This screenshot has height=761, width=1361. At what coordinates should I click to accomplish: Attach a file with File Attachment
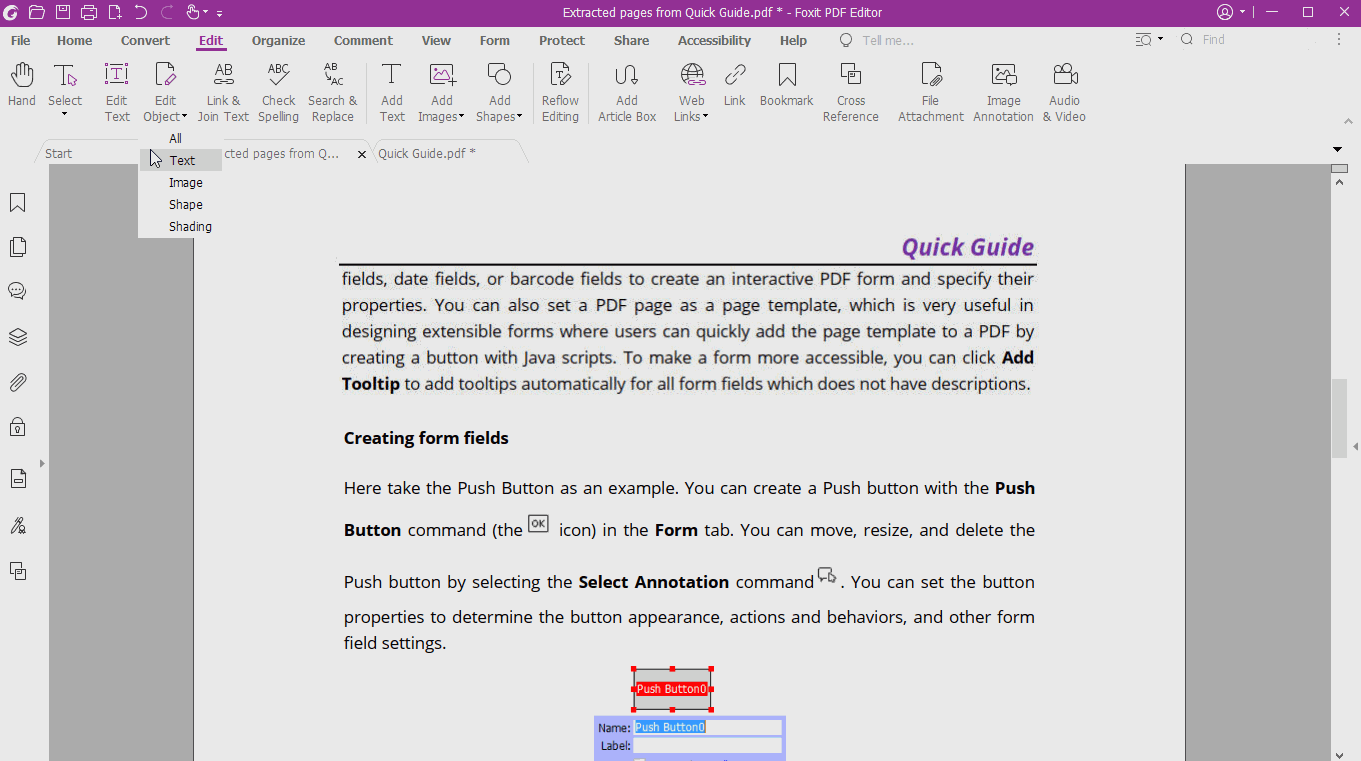point(930,88)
